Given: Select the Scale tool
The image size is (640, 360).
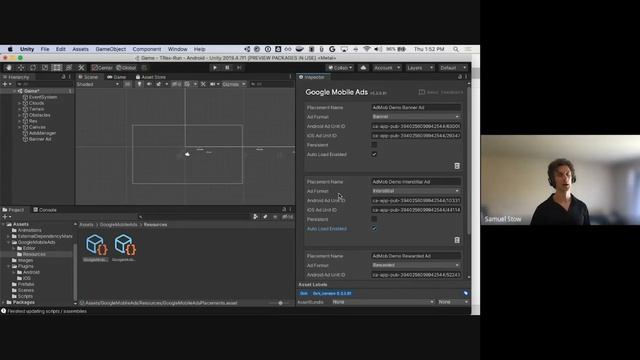Looking at the screenshot, I should pos(45,68).
